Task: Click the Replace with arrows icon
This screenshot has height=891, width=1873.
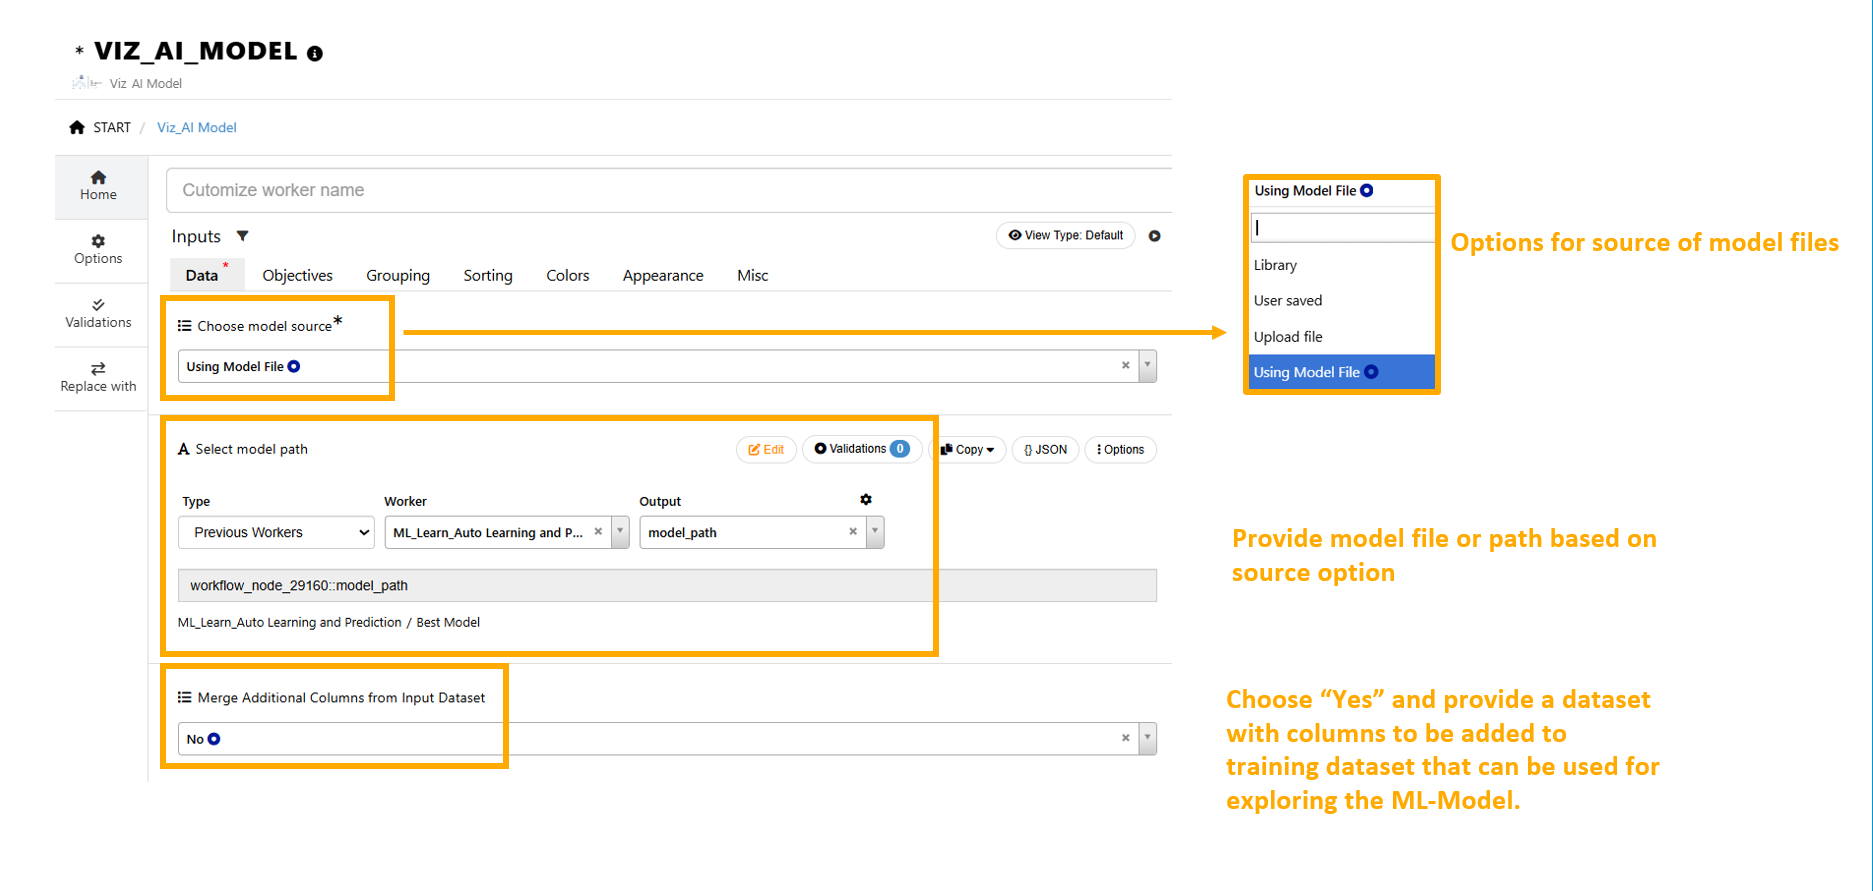Action: (x=98, y=369)
